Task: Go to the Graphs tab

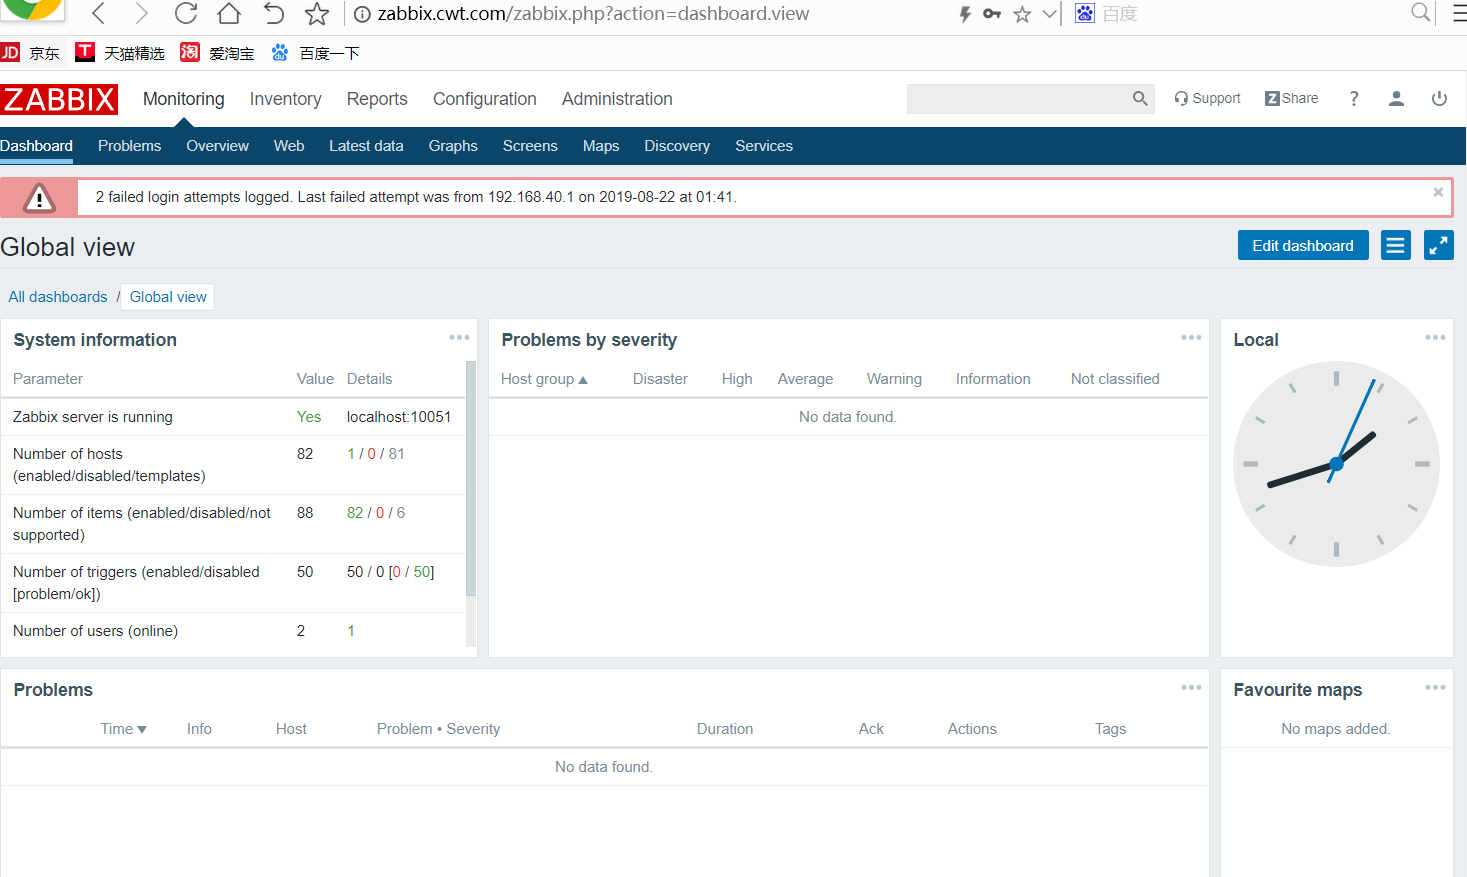Action: [x=453, y=146]
